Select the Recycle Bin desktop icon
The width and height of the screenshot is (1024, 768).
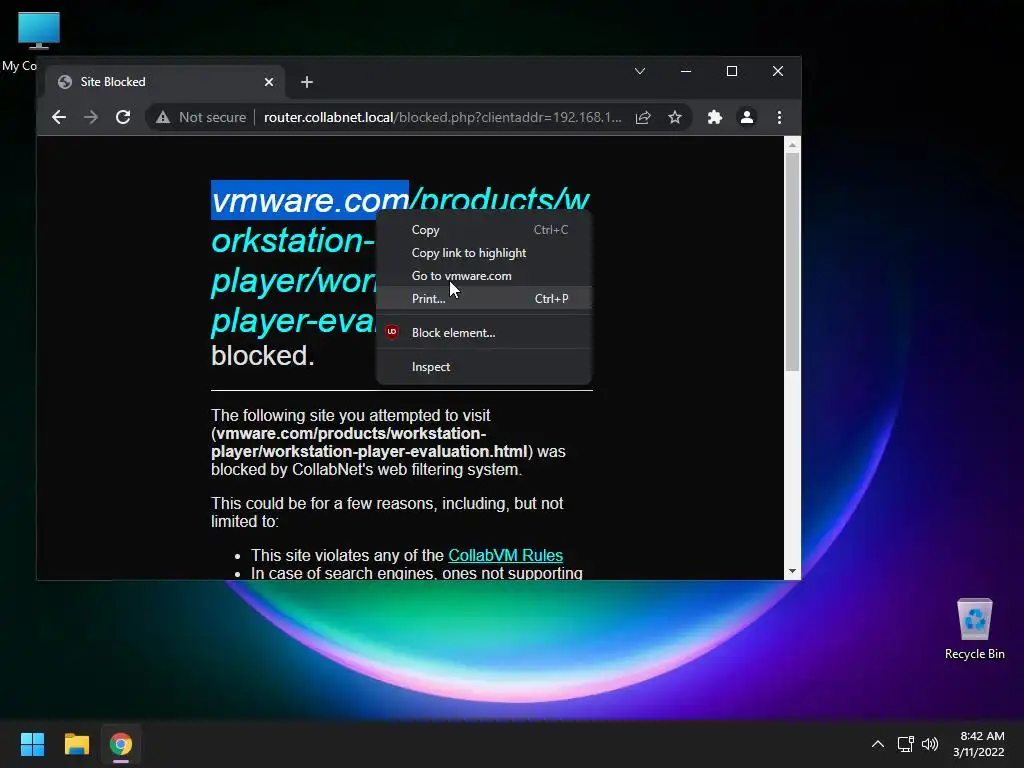[974, 630]
